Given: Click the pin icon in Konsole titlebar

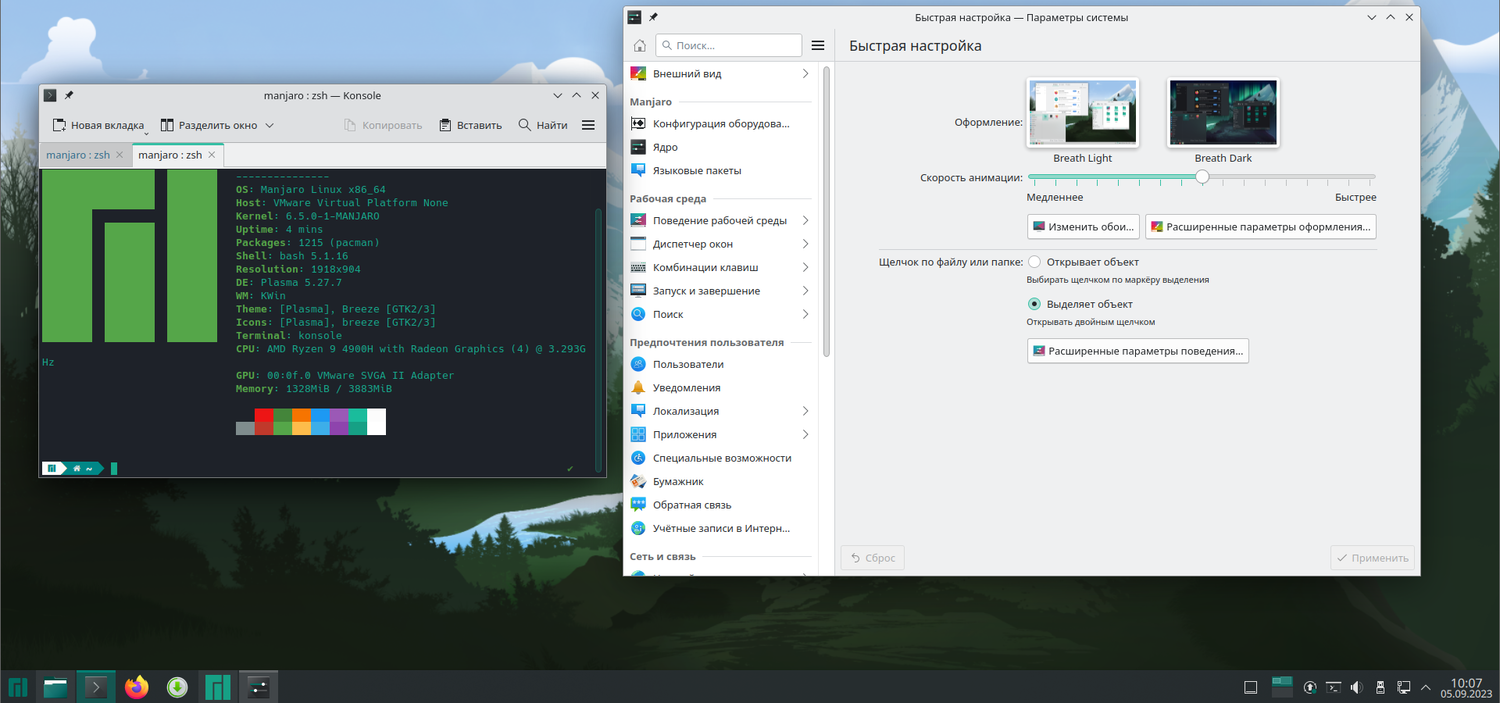Looking at the screenshot, I should coord(69,95).
